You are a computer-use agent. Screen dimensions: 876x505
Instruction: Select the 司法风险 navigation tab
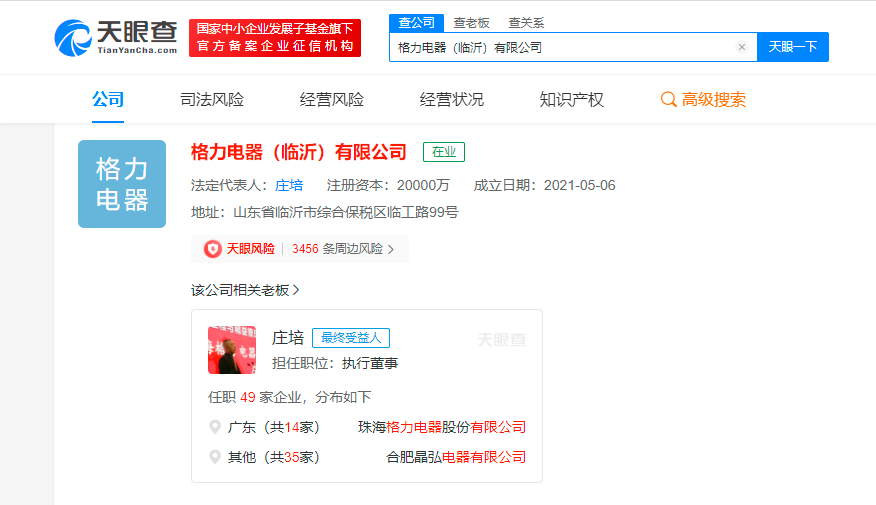click(212, 100)
